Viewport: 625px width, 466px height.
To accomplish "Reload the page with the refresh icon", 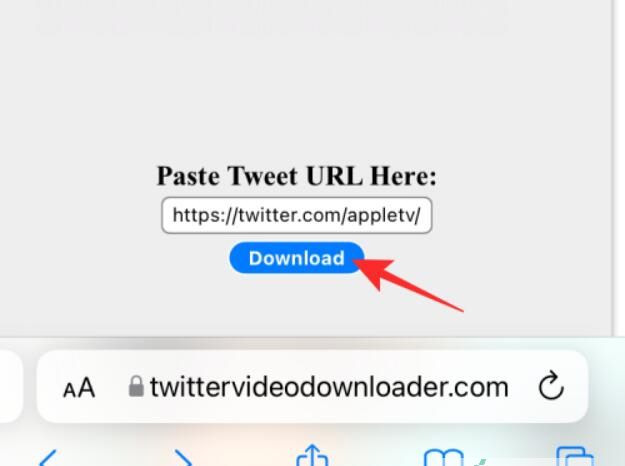I will coord(551,386).
